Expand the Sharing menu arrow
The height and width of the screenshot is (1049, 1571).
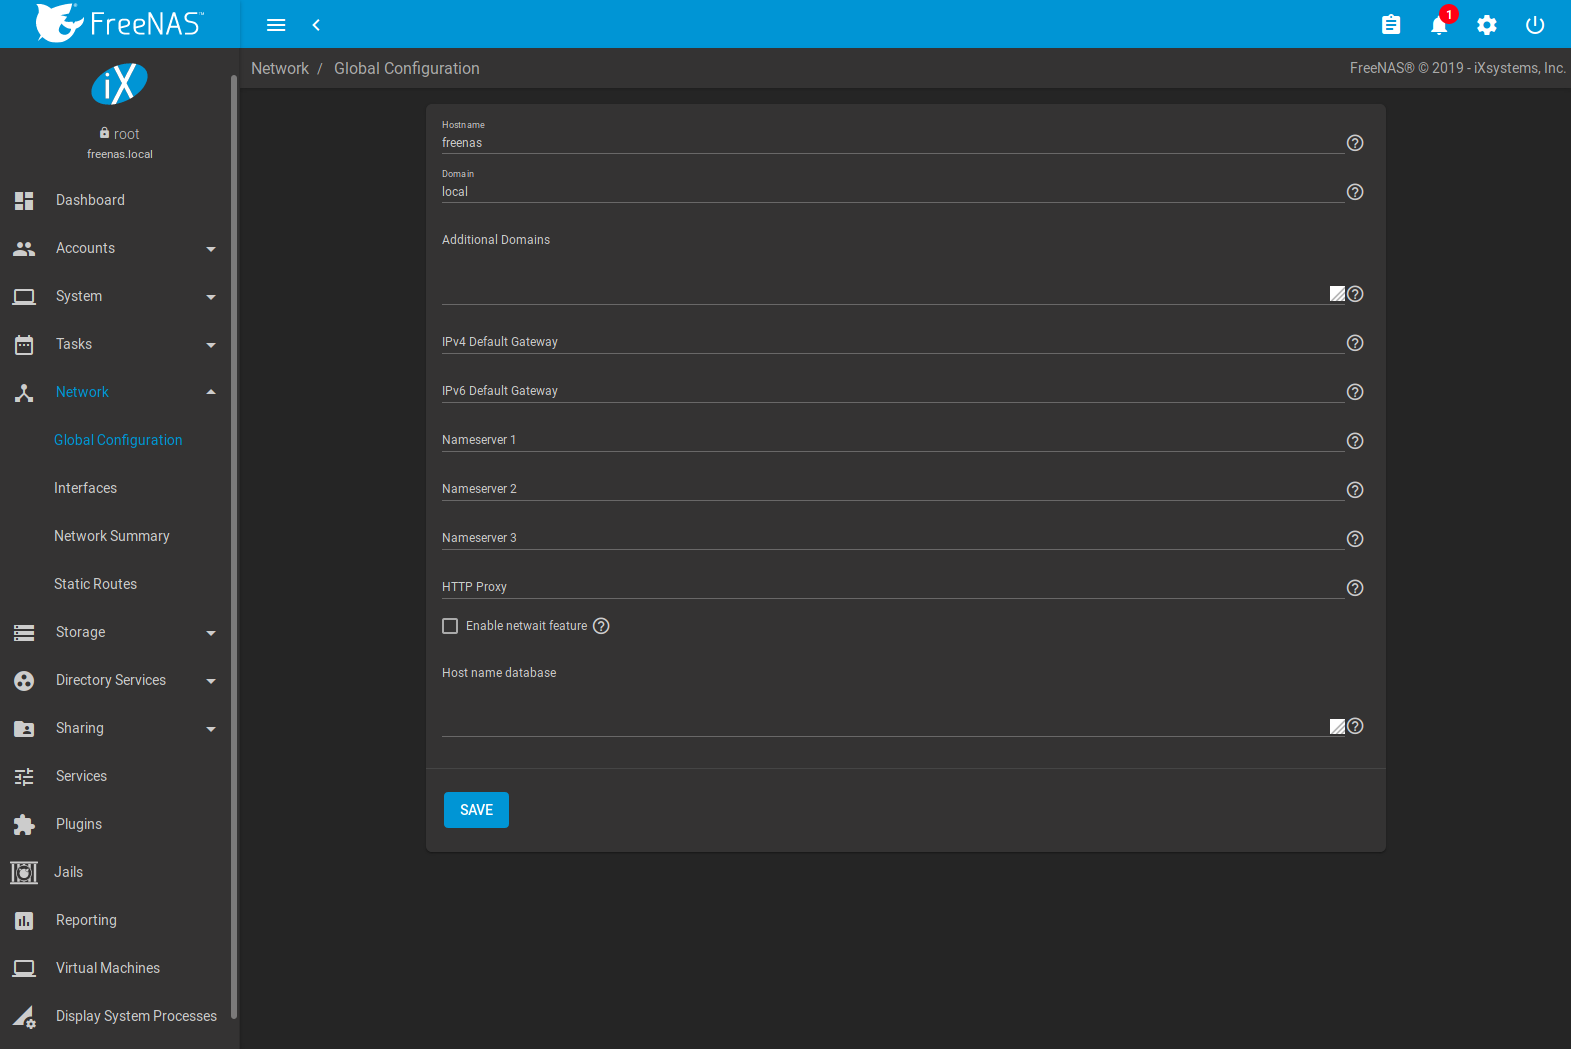(x=211, y=729)
